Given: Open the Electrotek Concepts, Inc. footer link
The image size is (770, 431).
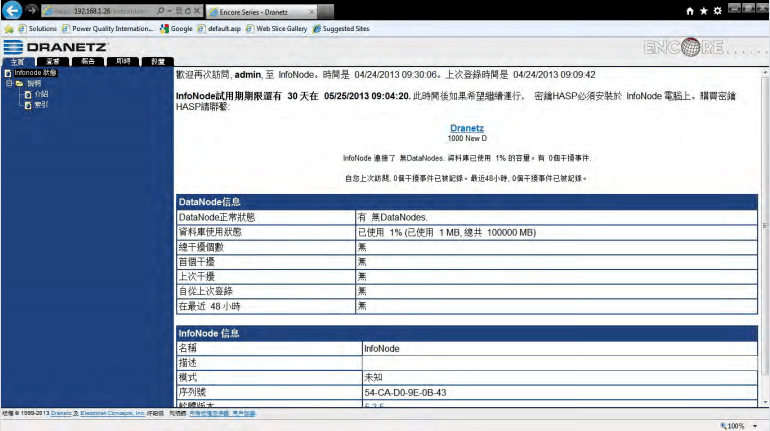Looking at the screenshot, I should (112, 413).
